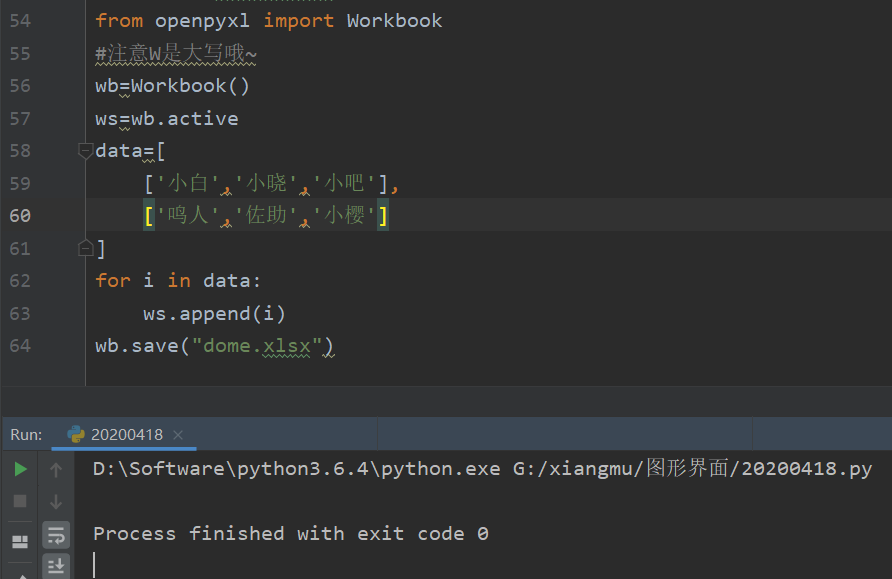Viewport: 892px width, 579px height.
Task: Click line number 60 in the gutter
Action: coord(20,216)
